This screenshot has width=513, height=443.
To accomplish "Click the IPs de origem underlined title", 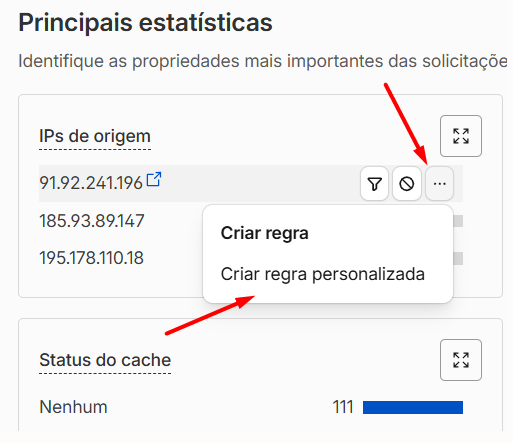I will pyautogui.click(x=95, y=137).
